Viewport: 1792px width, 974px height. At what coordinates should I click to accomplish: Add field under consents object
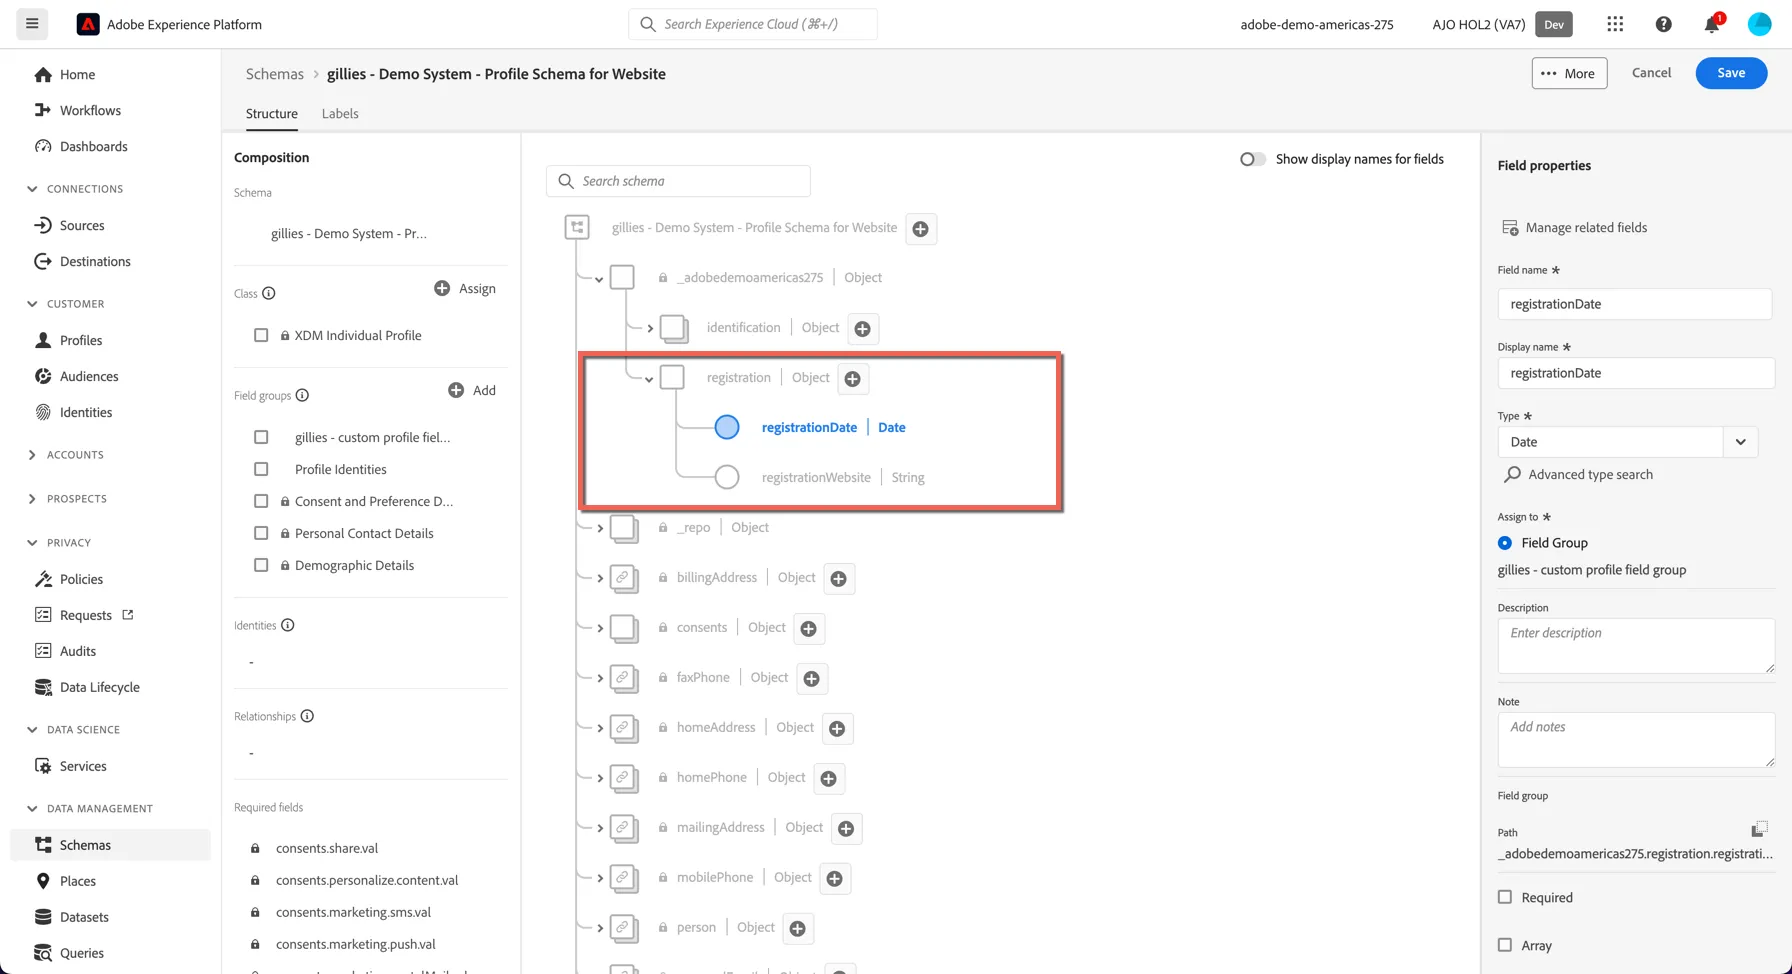pyautogui.click(x=809, y=629)
